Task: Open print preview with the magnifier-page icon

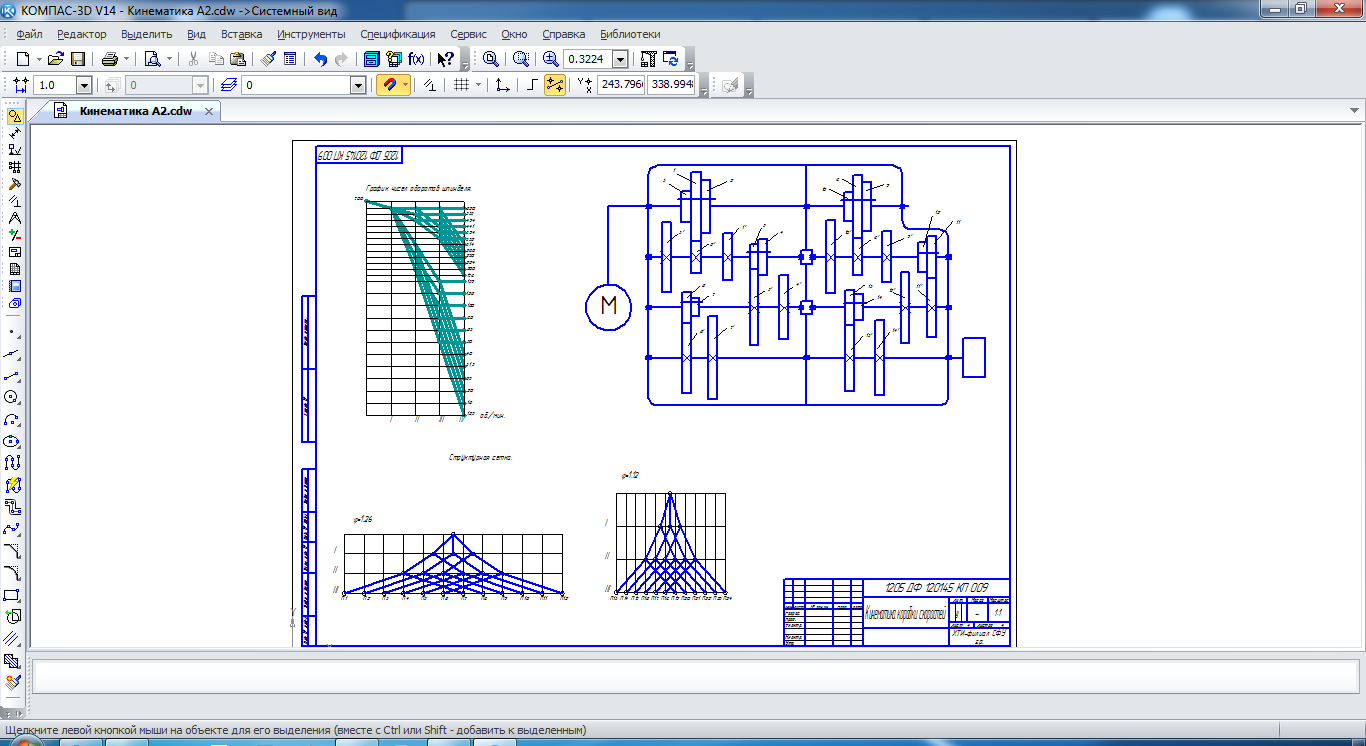Action: point(152,59)
